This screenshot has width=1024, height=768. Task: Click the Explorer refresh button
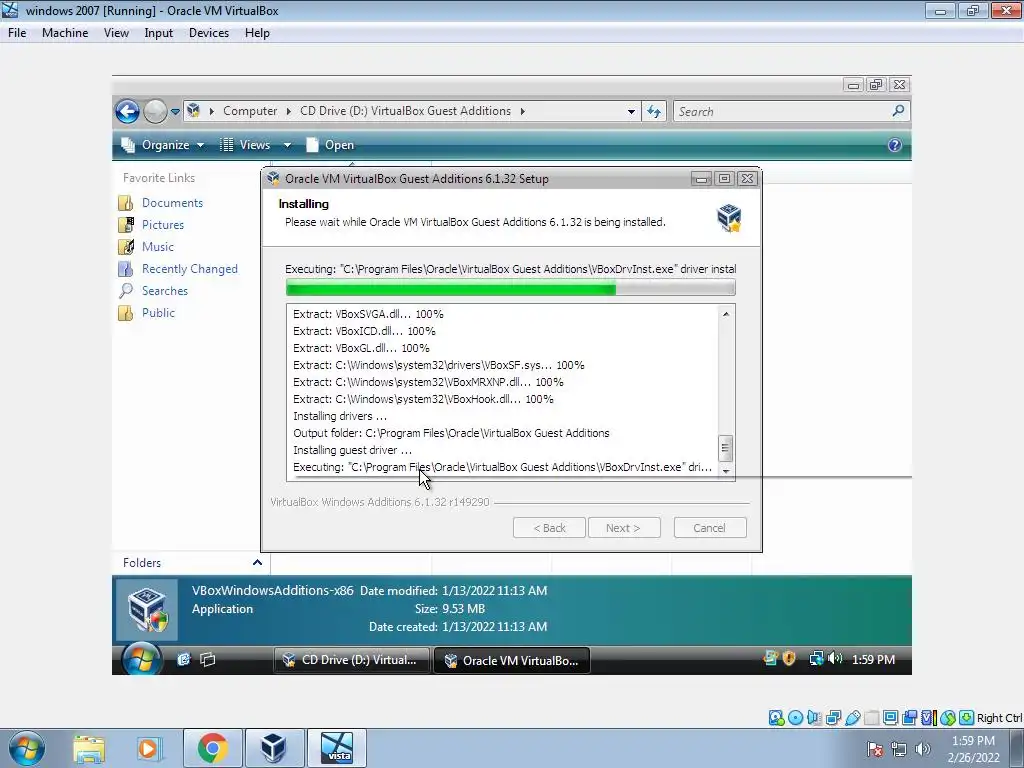654,112
